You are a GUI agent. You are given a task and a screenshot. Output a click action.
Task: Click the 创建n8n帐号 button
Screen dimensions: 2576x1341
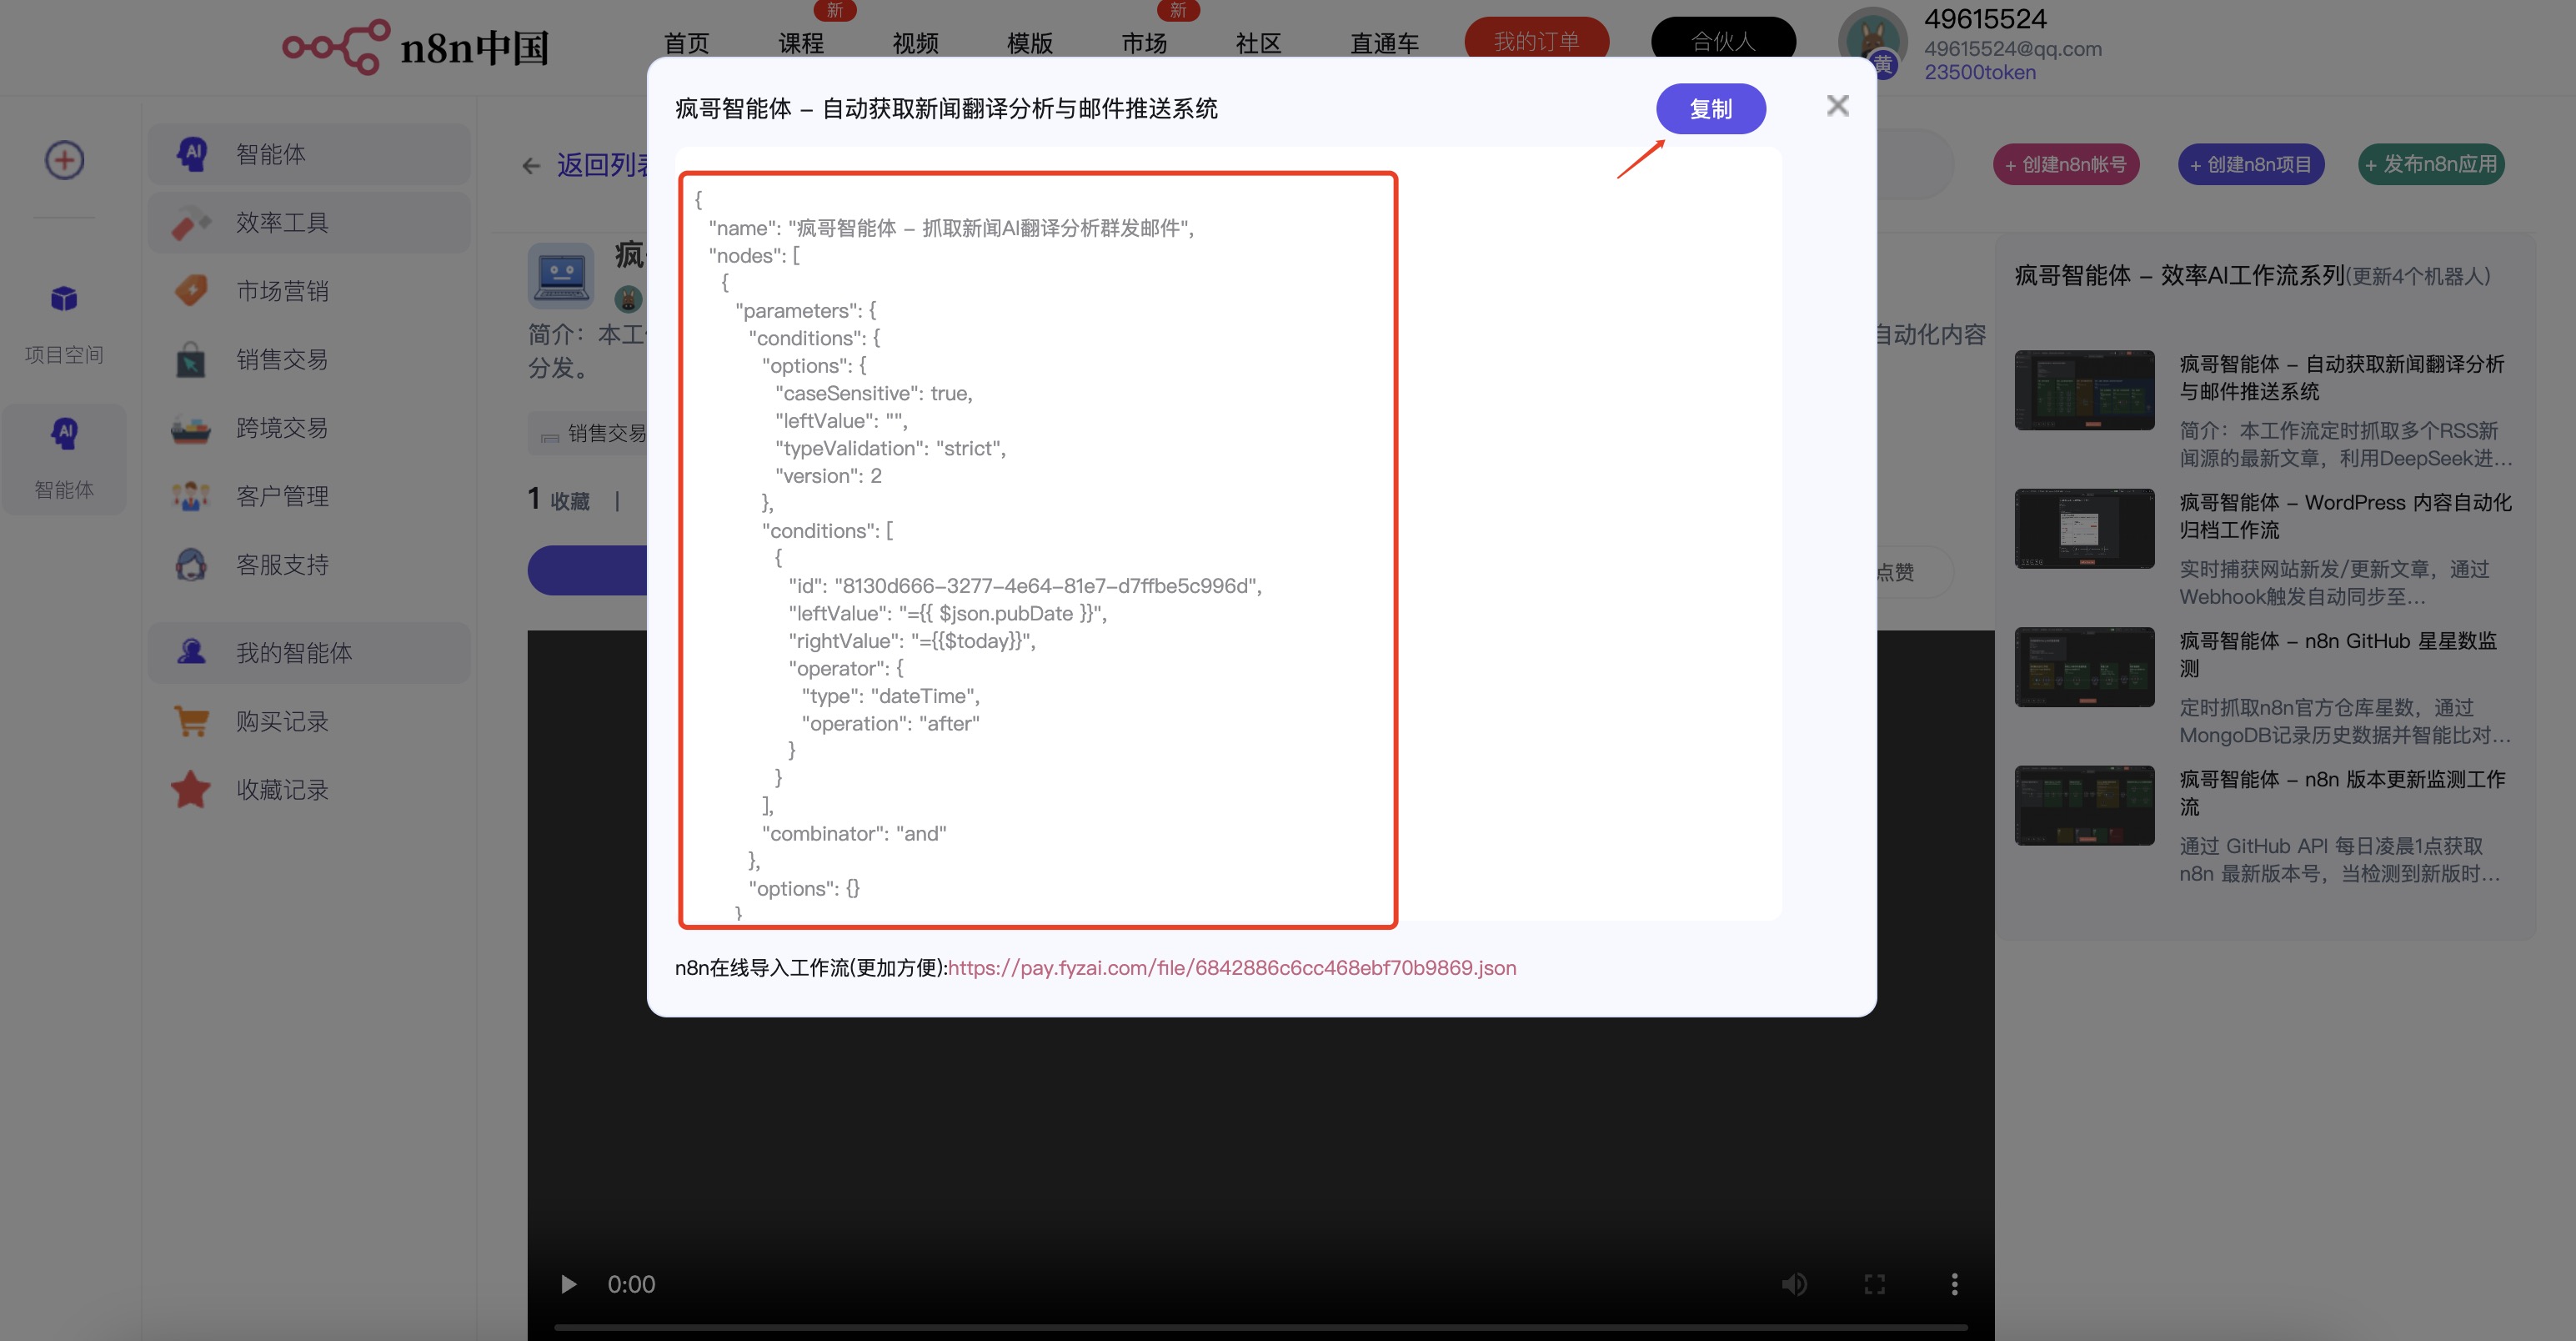click(2065, 165)
